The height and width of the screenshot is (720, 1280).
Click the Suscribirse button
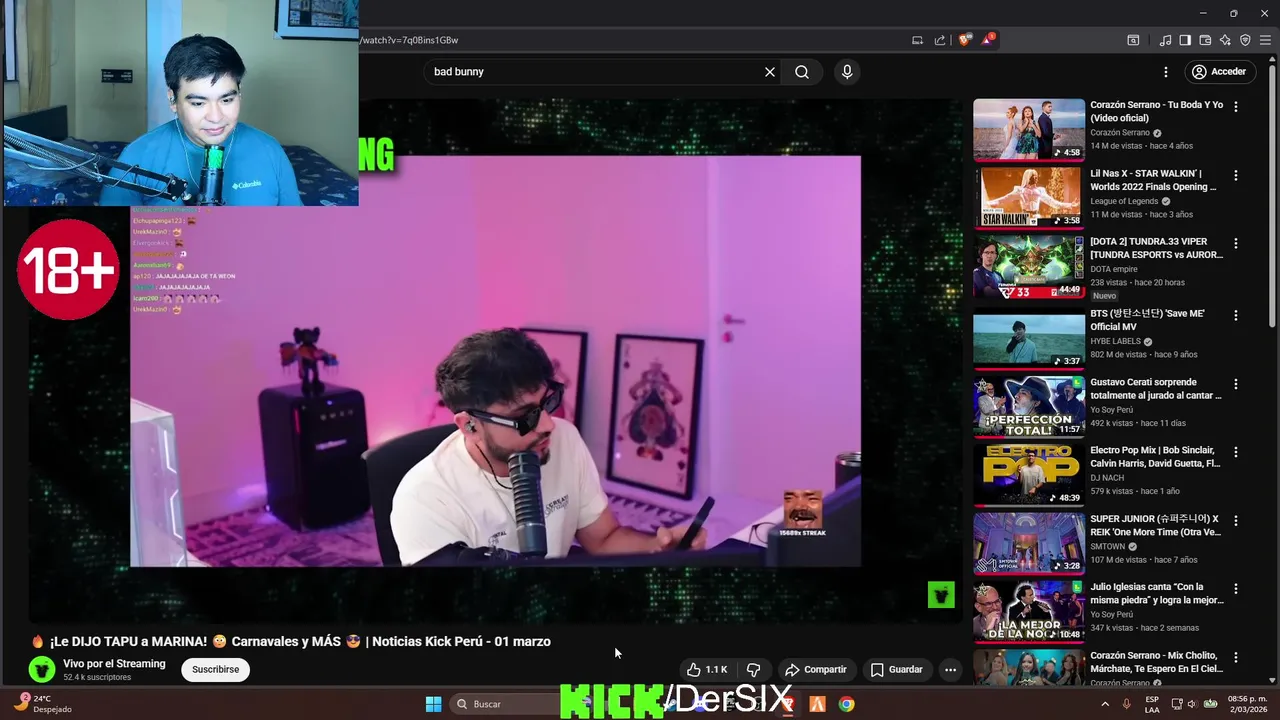(x=216, y=670)
